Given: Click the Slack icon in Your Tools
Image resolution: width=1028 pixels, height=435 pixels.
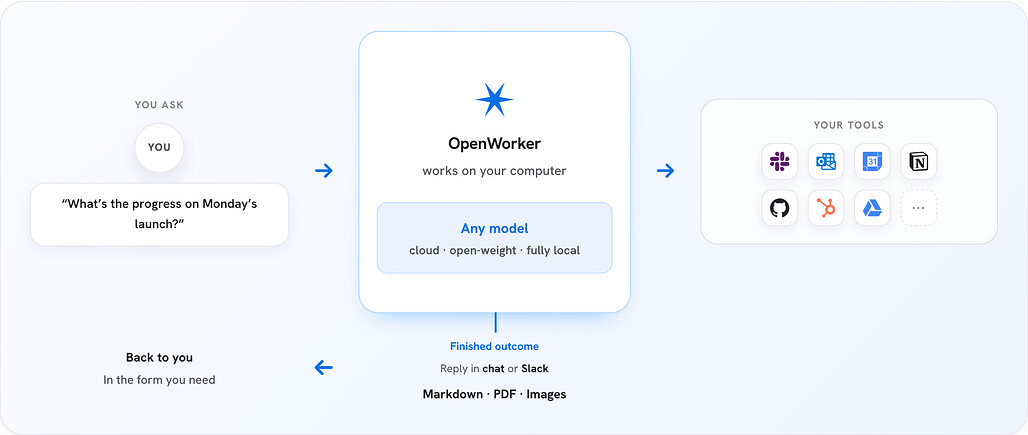Looking at the screenshot, I should click(x=780, y=161).
